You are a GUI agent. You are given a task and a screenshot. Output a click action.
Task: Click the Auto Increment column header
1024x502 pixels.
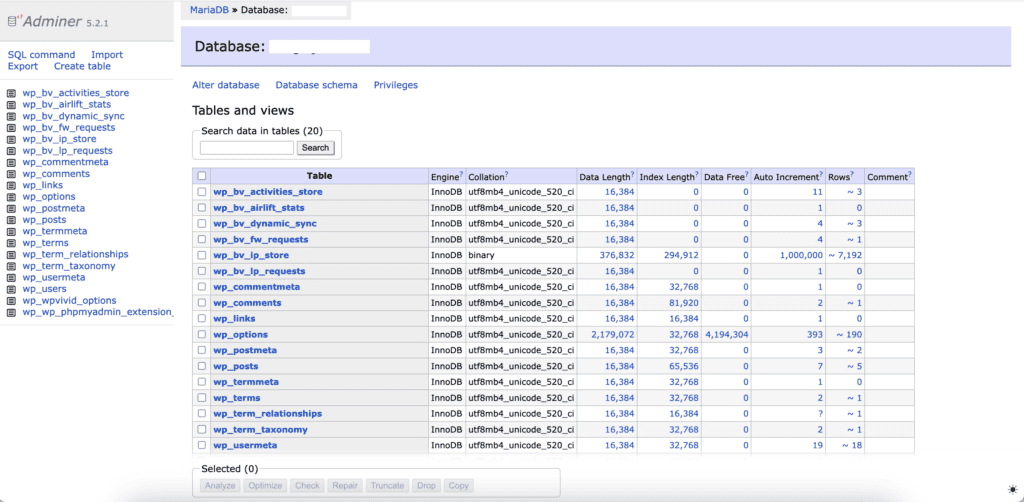786,176
